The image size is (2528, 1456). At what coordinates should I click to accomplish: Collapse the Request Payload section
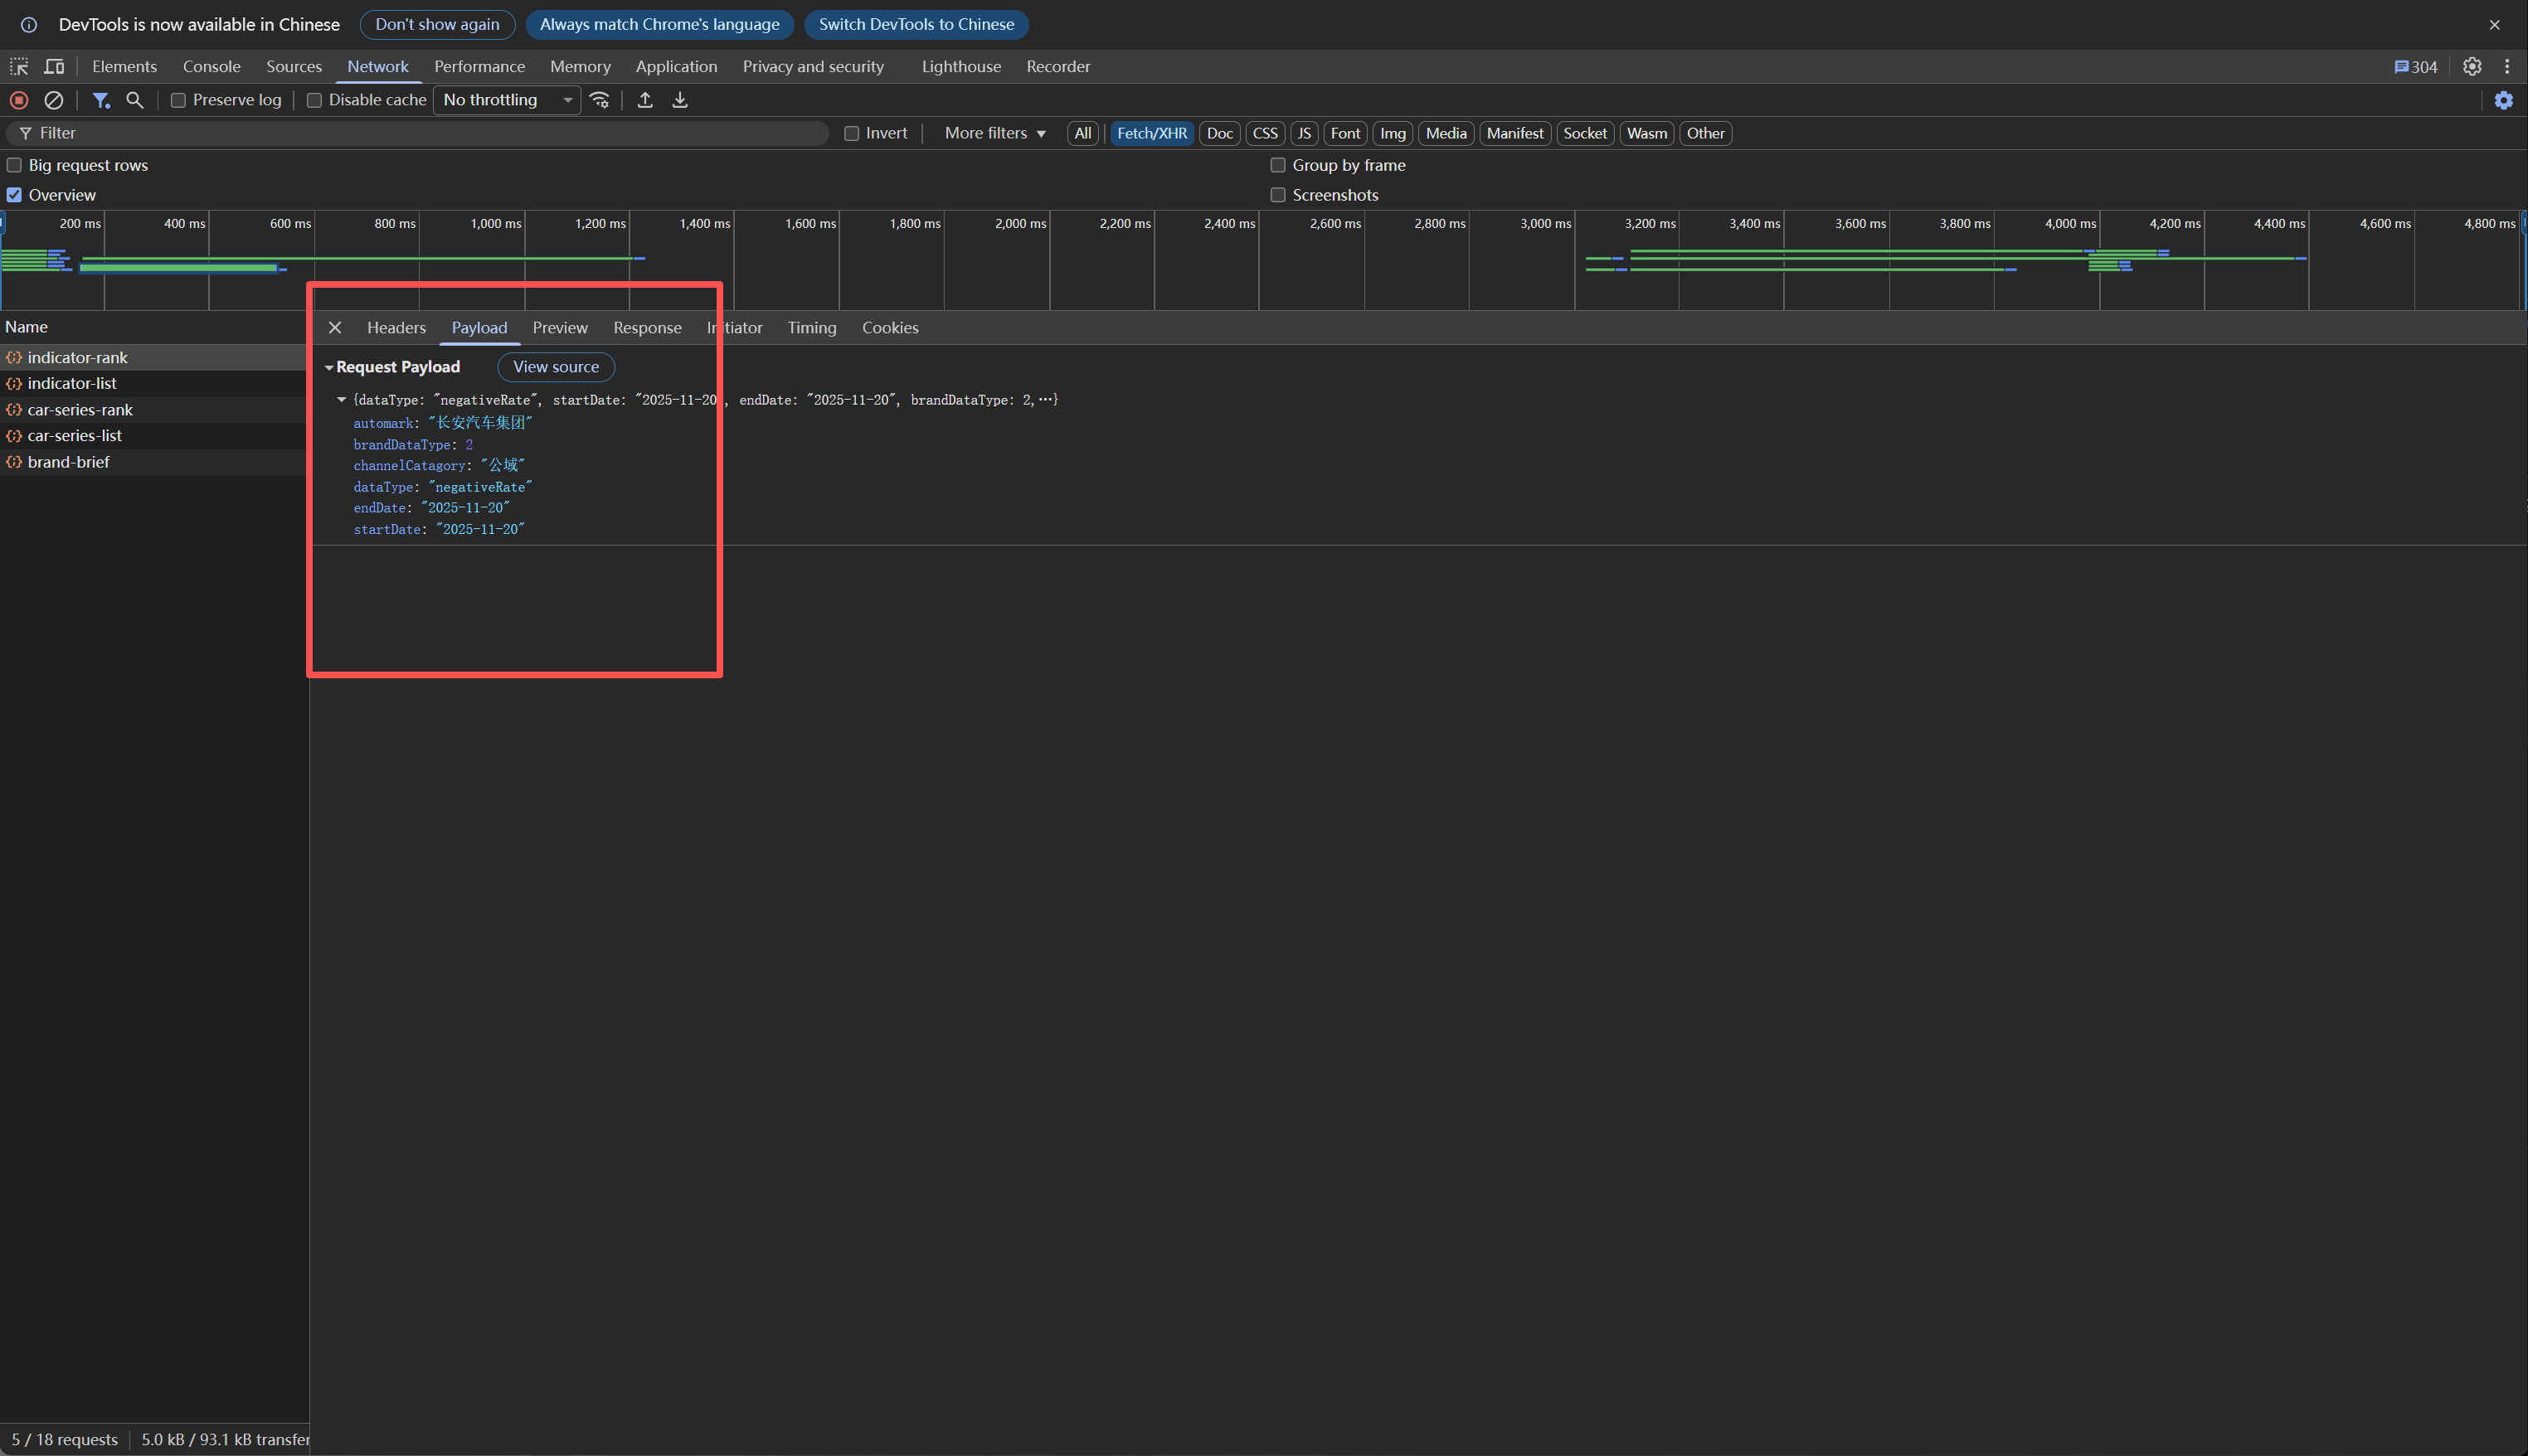329,368
